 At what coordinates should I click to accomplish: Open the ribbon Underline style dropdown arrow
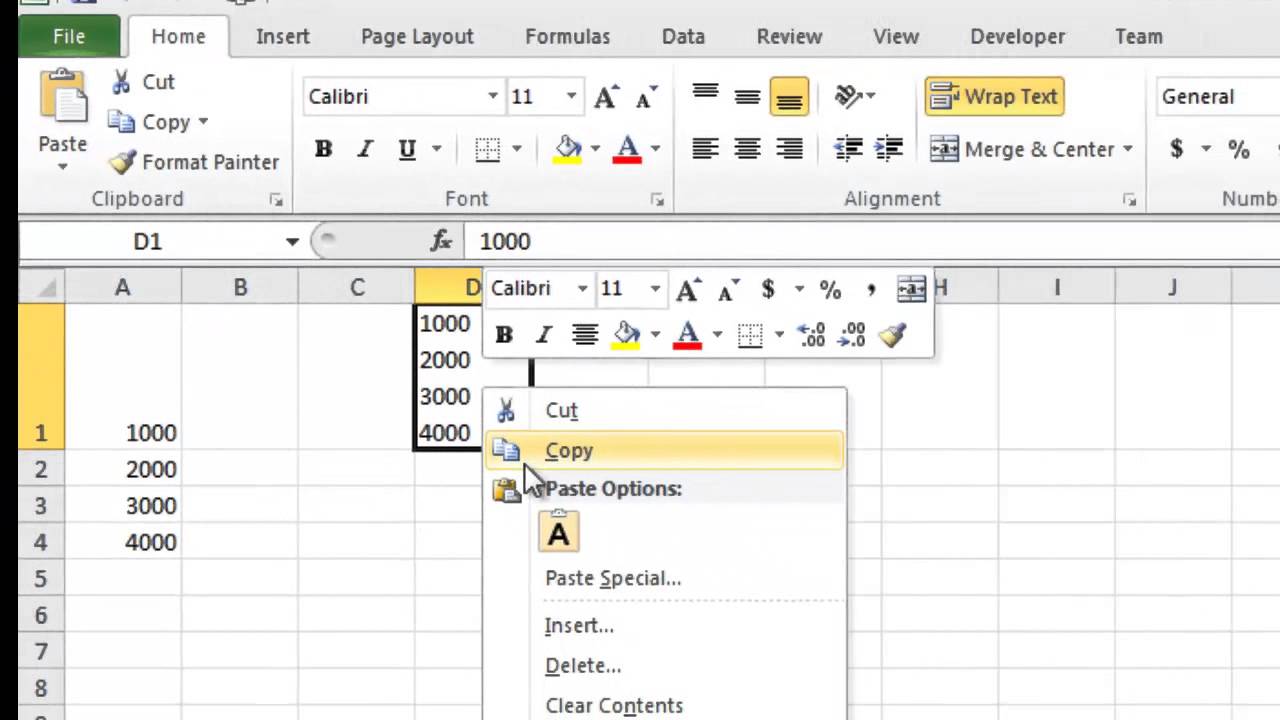tap(436, 150)
